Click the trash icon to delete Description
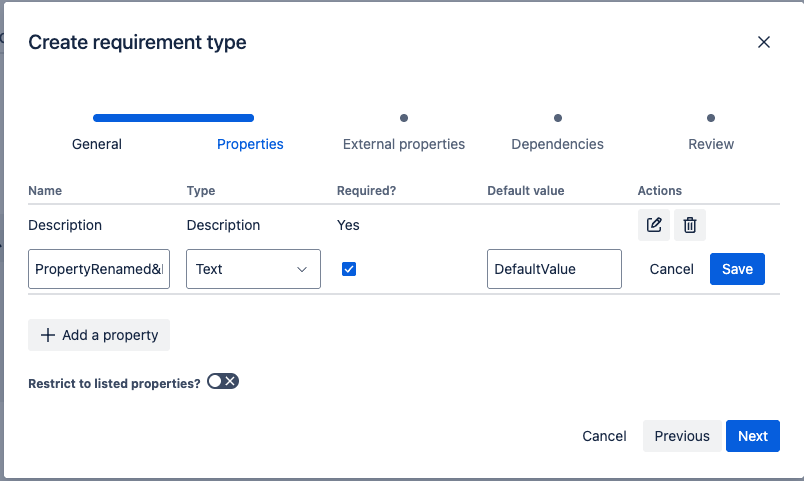 click(x=689, y=225)
